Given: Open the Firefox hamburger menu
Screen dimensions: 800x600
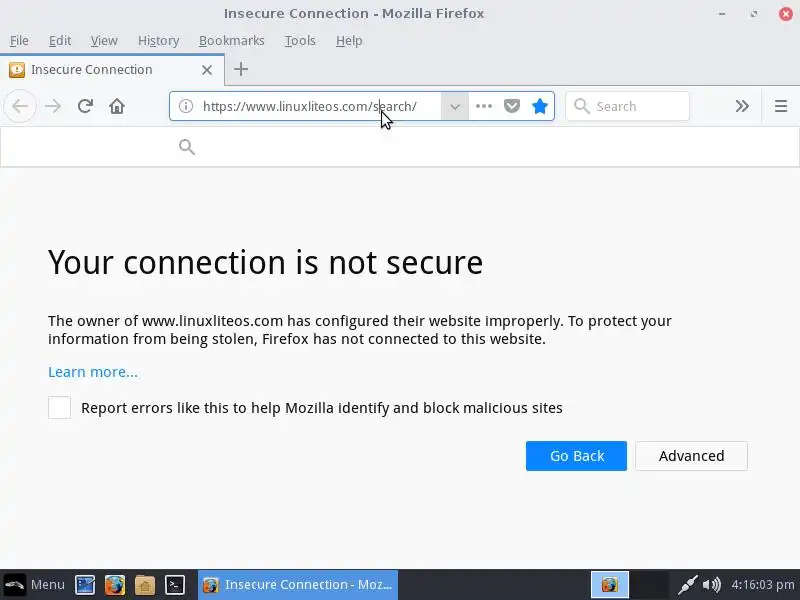Looking at the screenshot, I should pos(781,106).
